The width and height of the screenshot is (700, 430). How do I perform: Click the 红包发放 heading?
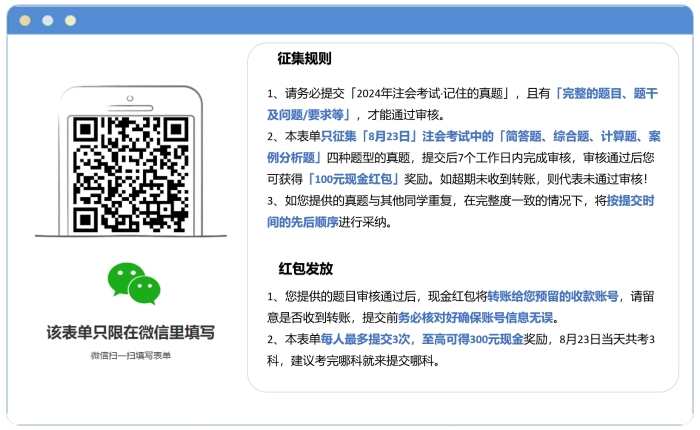pos(304,269)
